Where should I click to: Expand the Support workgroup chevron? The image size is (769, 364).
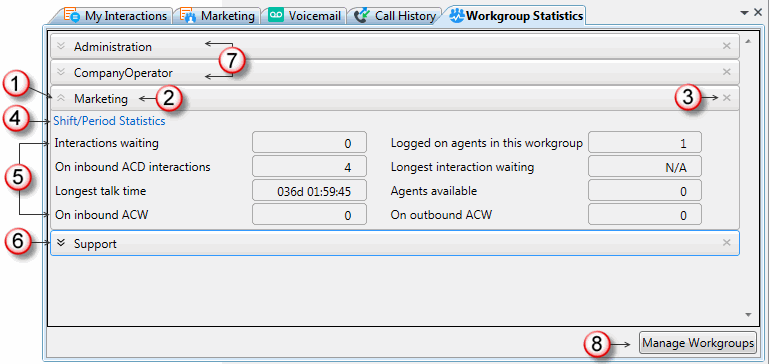click(x=61, y=243)
